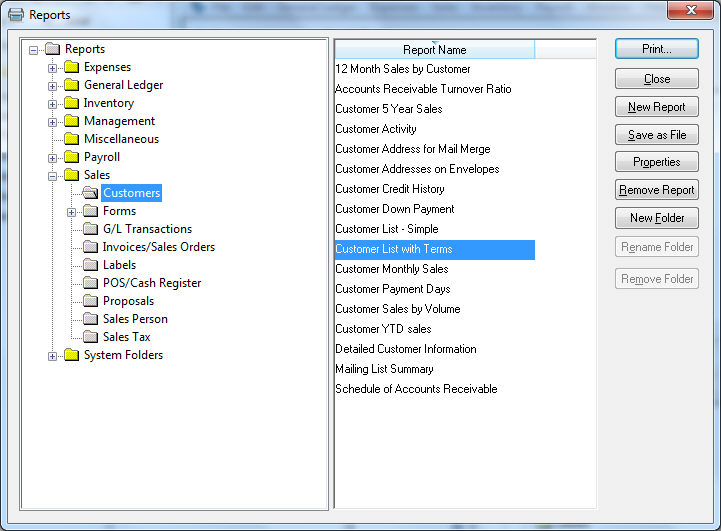Expand the General Ledger tree node

tap(53, 86)
